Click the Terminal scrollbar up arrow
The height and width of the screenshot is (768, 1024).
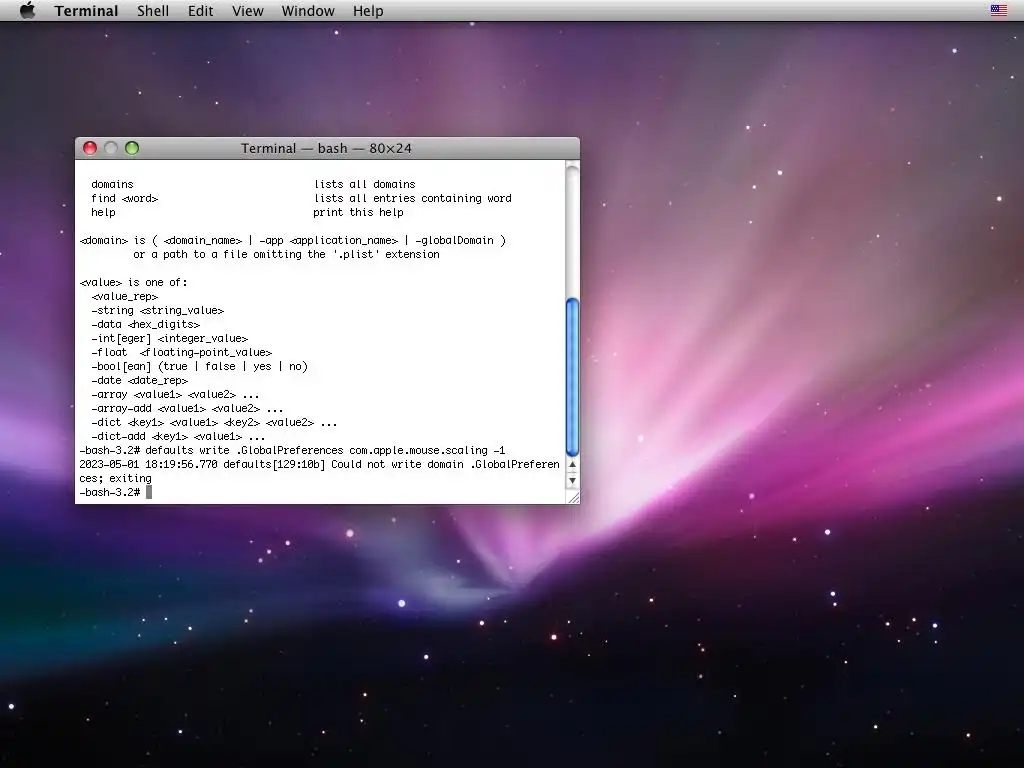click(x=572, y=465)
